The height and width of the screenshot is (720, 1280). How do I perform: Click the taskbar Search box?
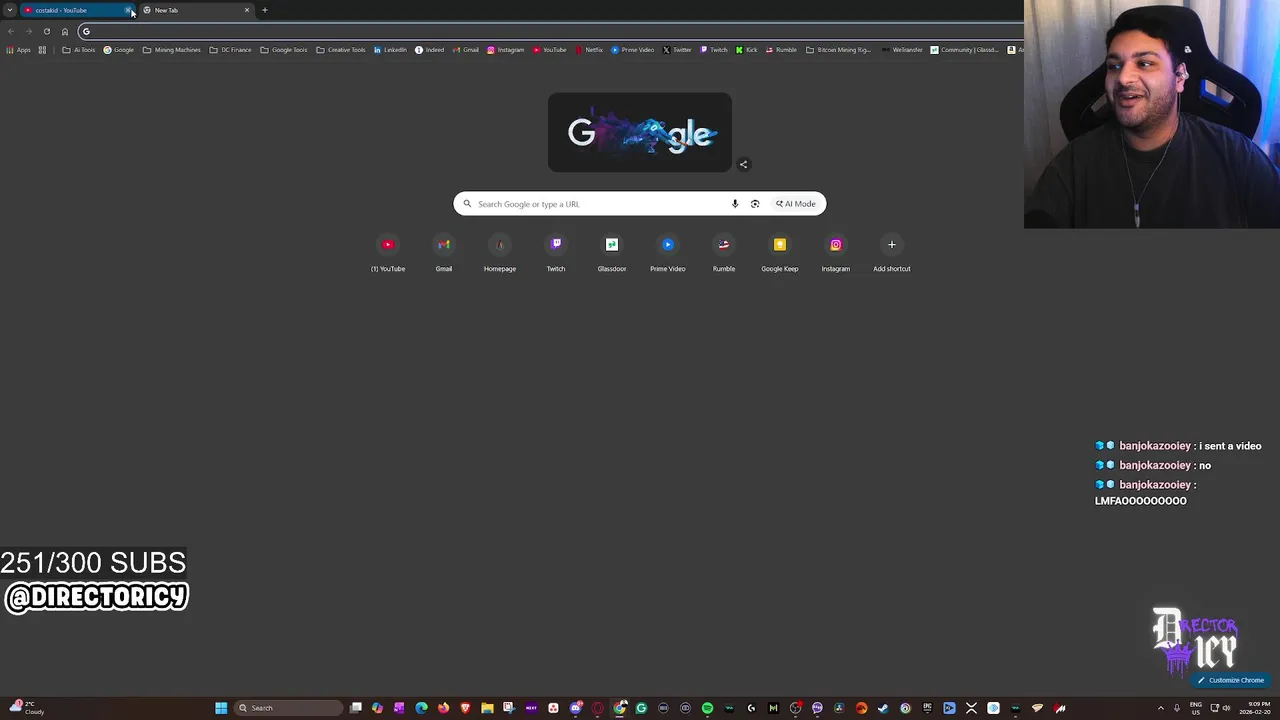[288, 708]
